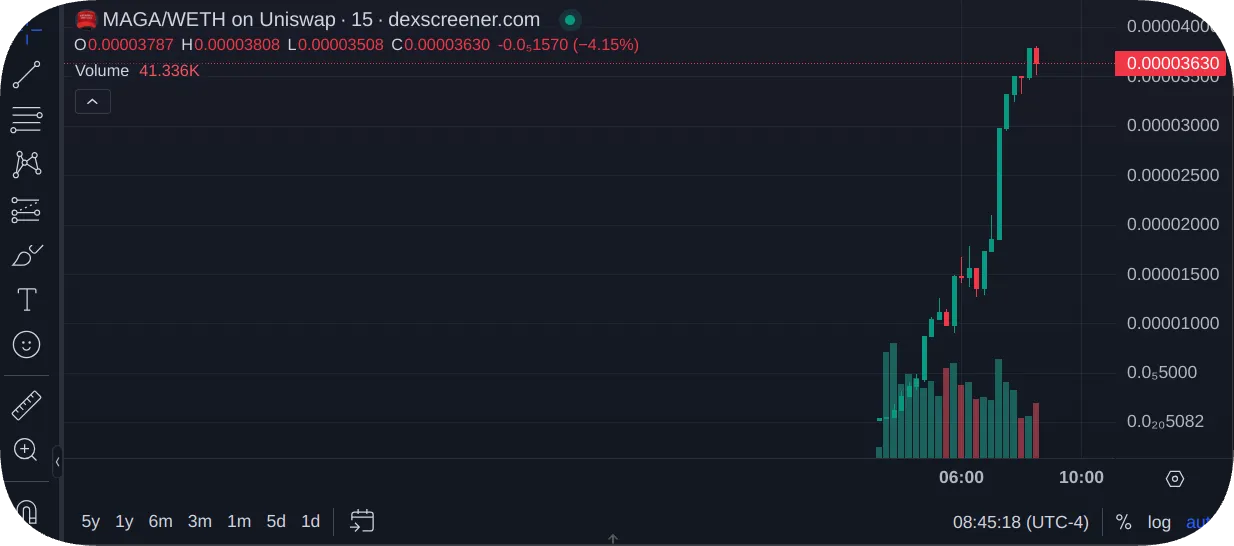
Task: Click the 0.00003000 price axis label
Action: coord(1173,125)
